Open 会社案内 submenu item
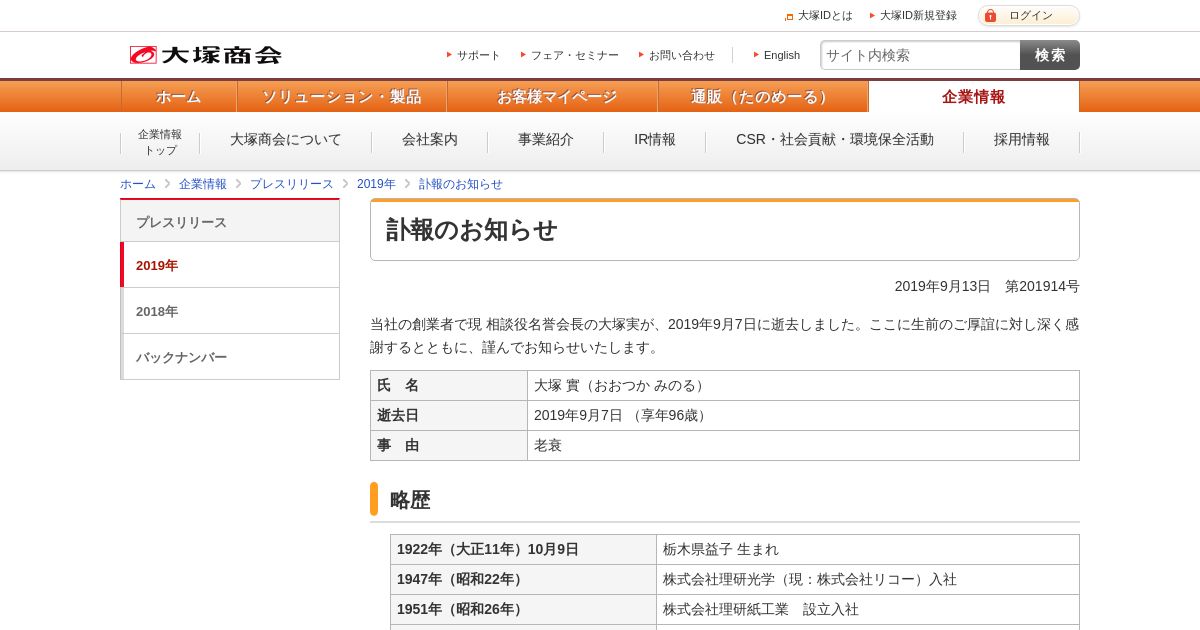 (430, 140)
